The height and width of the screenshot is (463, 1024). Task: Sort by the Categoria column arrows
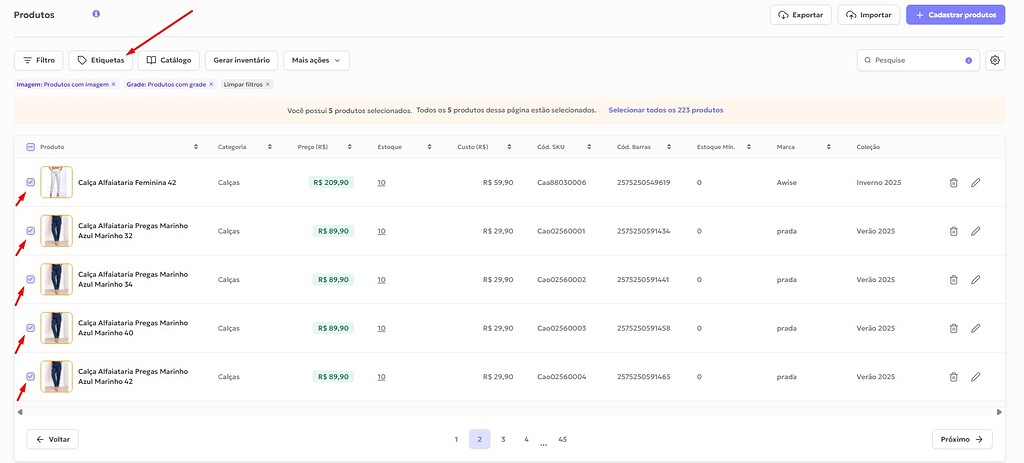tap(270, 147)
